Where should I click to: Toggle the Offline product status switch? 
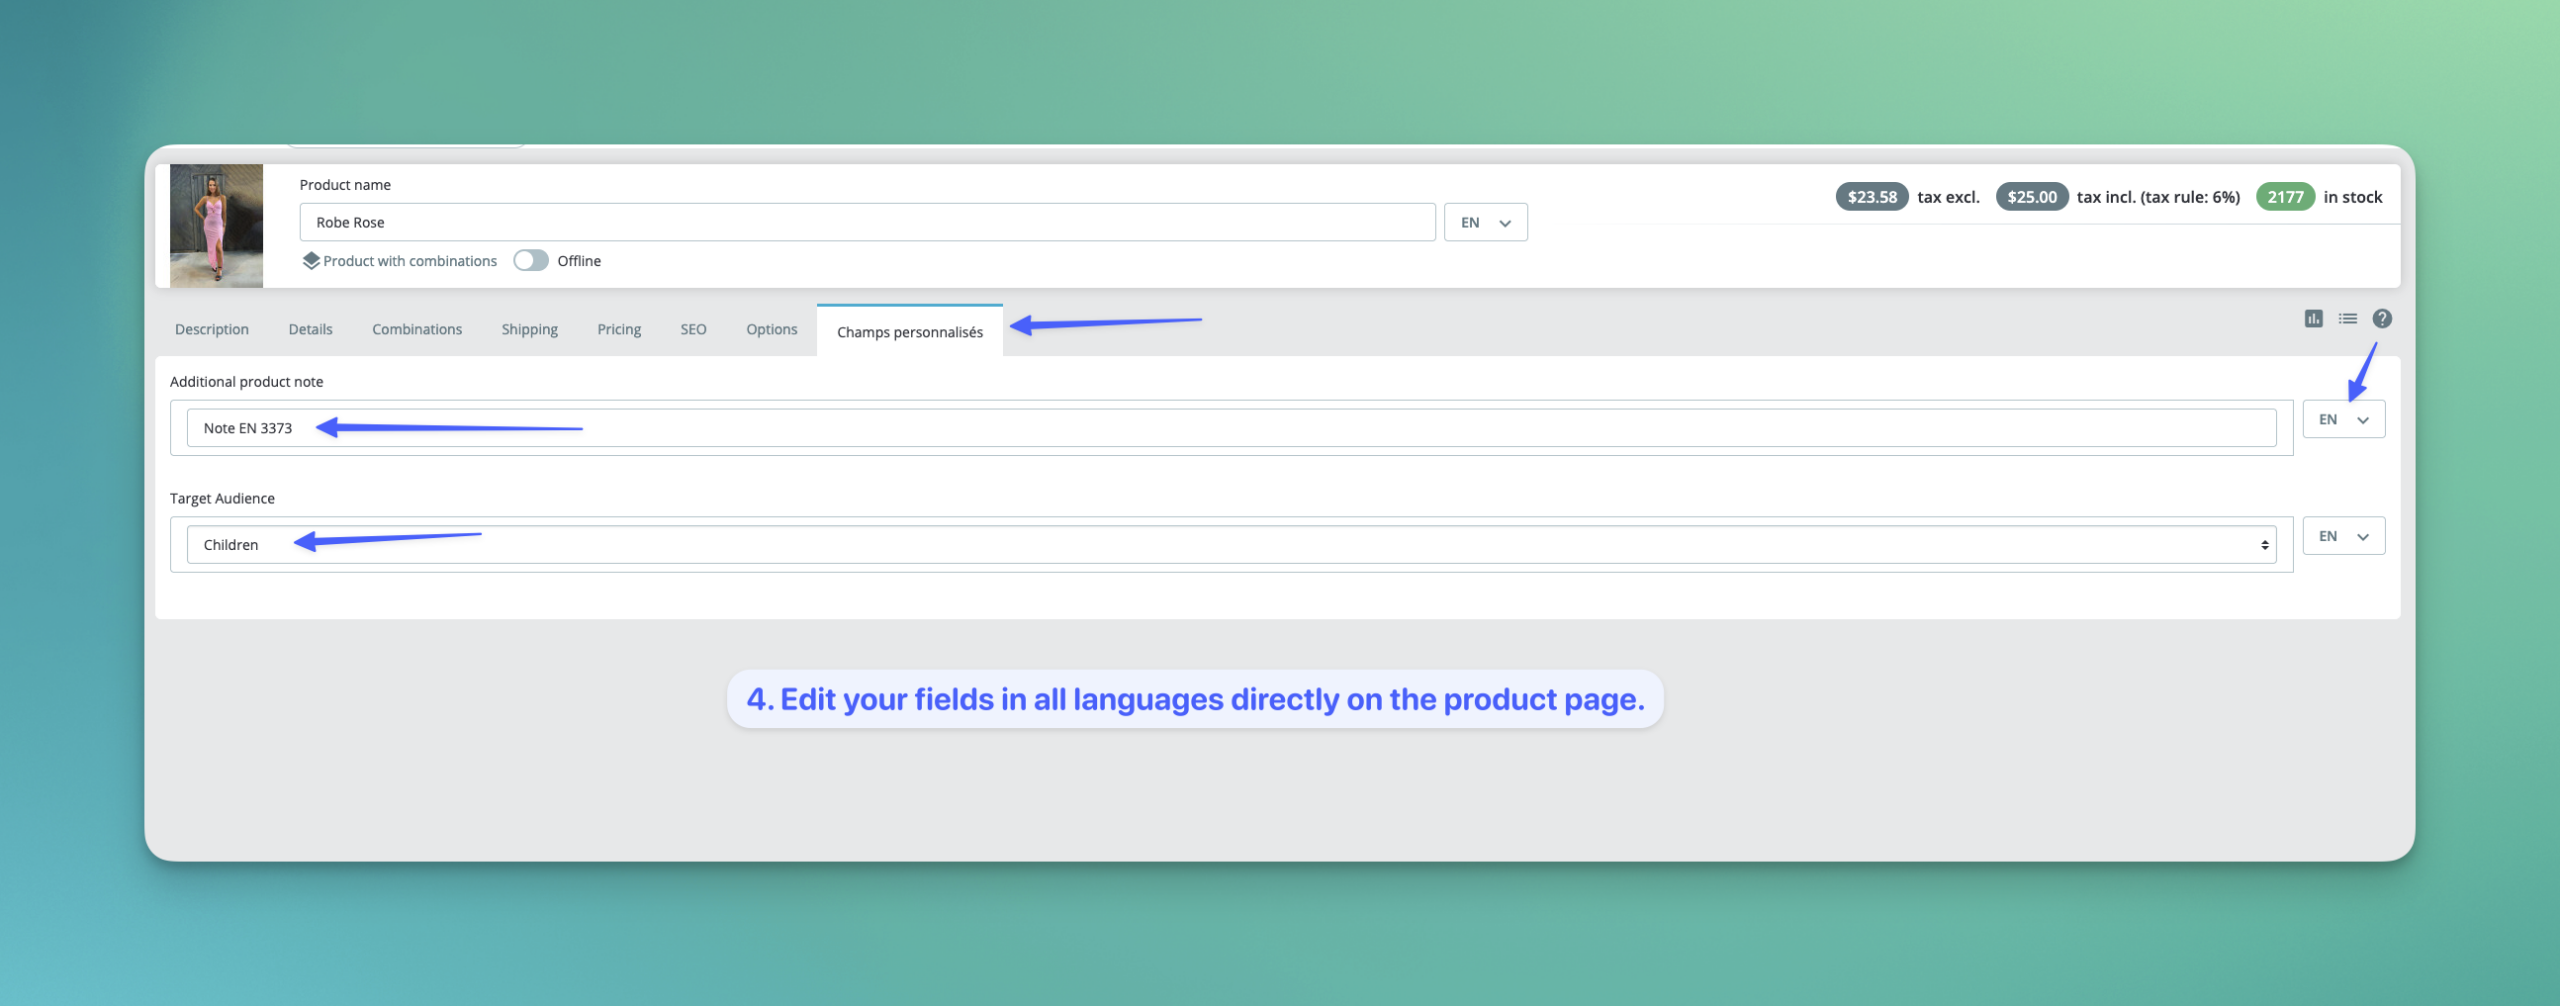(x=531, y=261)
